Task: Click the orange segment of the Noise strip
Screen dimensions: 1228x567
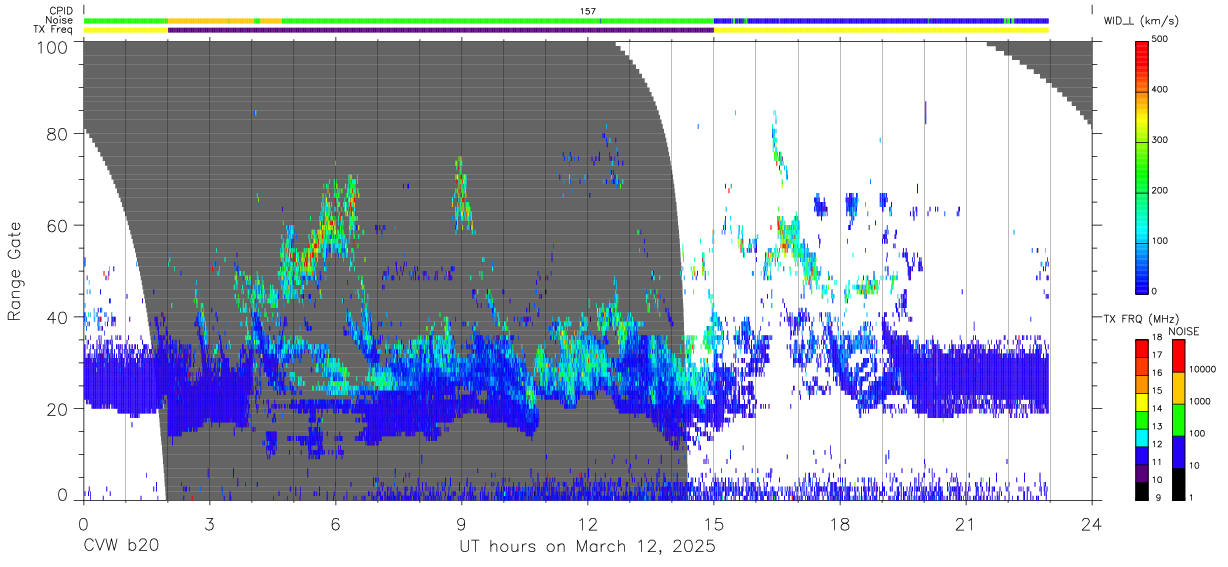Action: (211, 20)
